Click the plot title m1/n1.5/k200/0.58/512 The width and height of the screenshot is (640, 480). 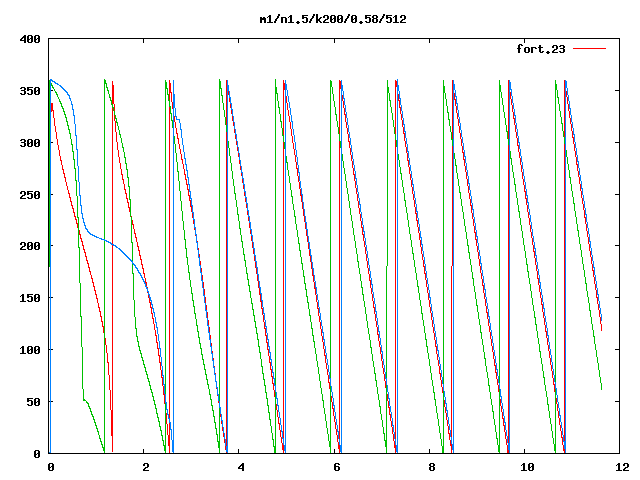pos(333,19)
